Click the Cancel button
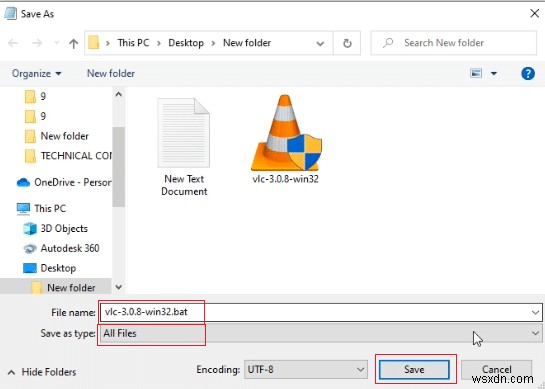The image size is (545, 389). coord(497,369)
